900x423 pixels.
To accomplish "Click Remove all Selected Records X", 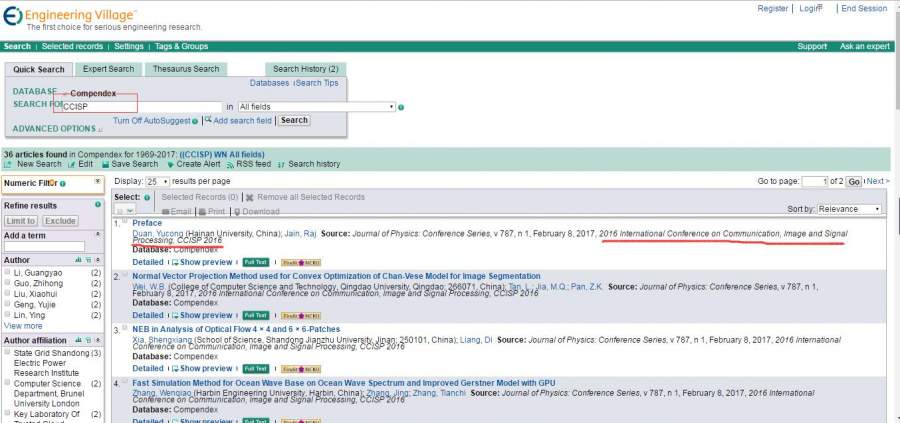I will [250, 197].
